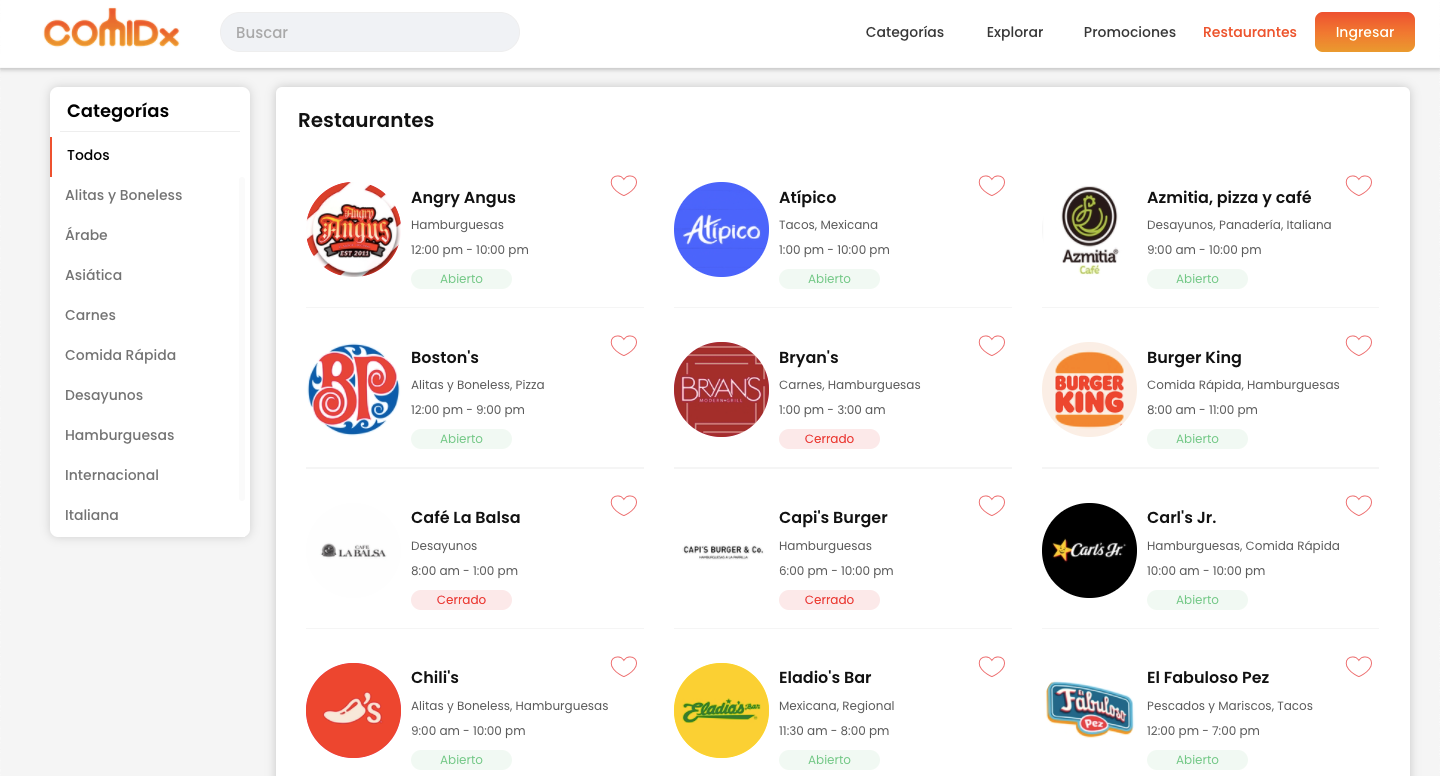Click the heart icon beside Carl's Jr.
This screenshot has height=776, width=1440.
click(x=1359, y=506)
